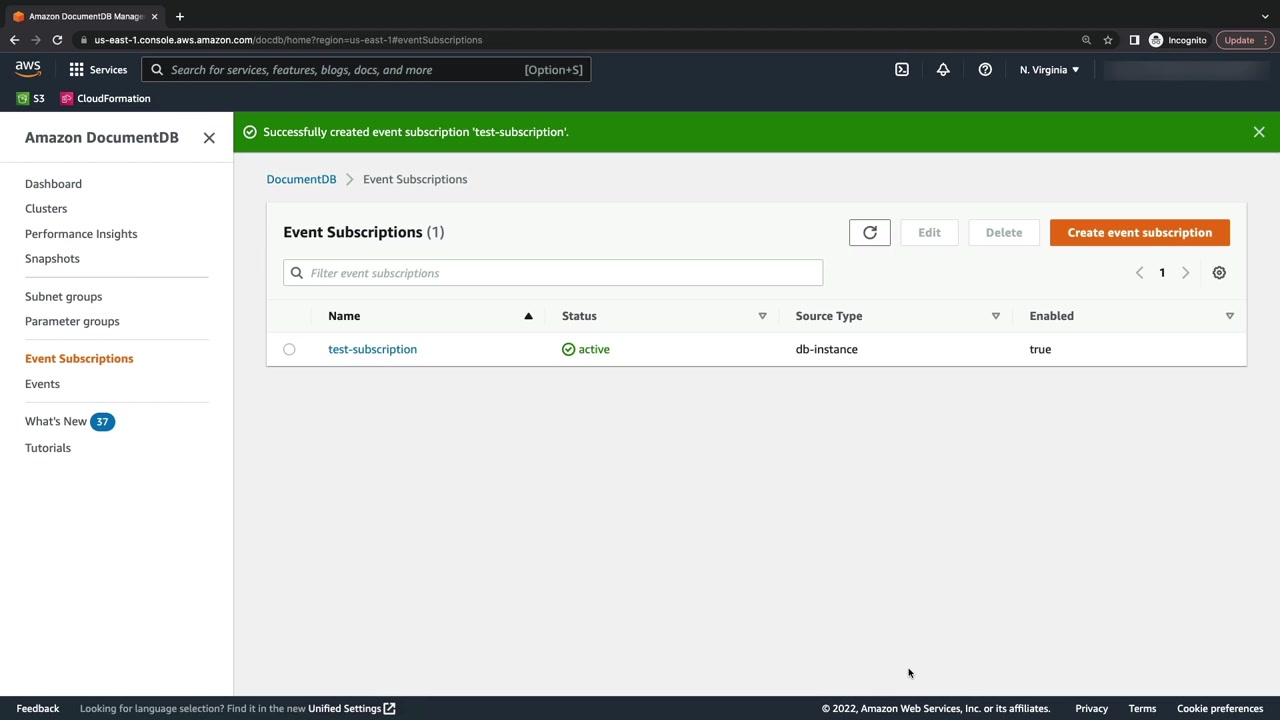Open Tutorials in the sidebar
This screenshot has width=1280, height=720.
click(48, 448)
